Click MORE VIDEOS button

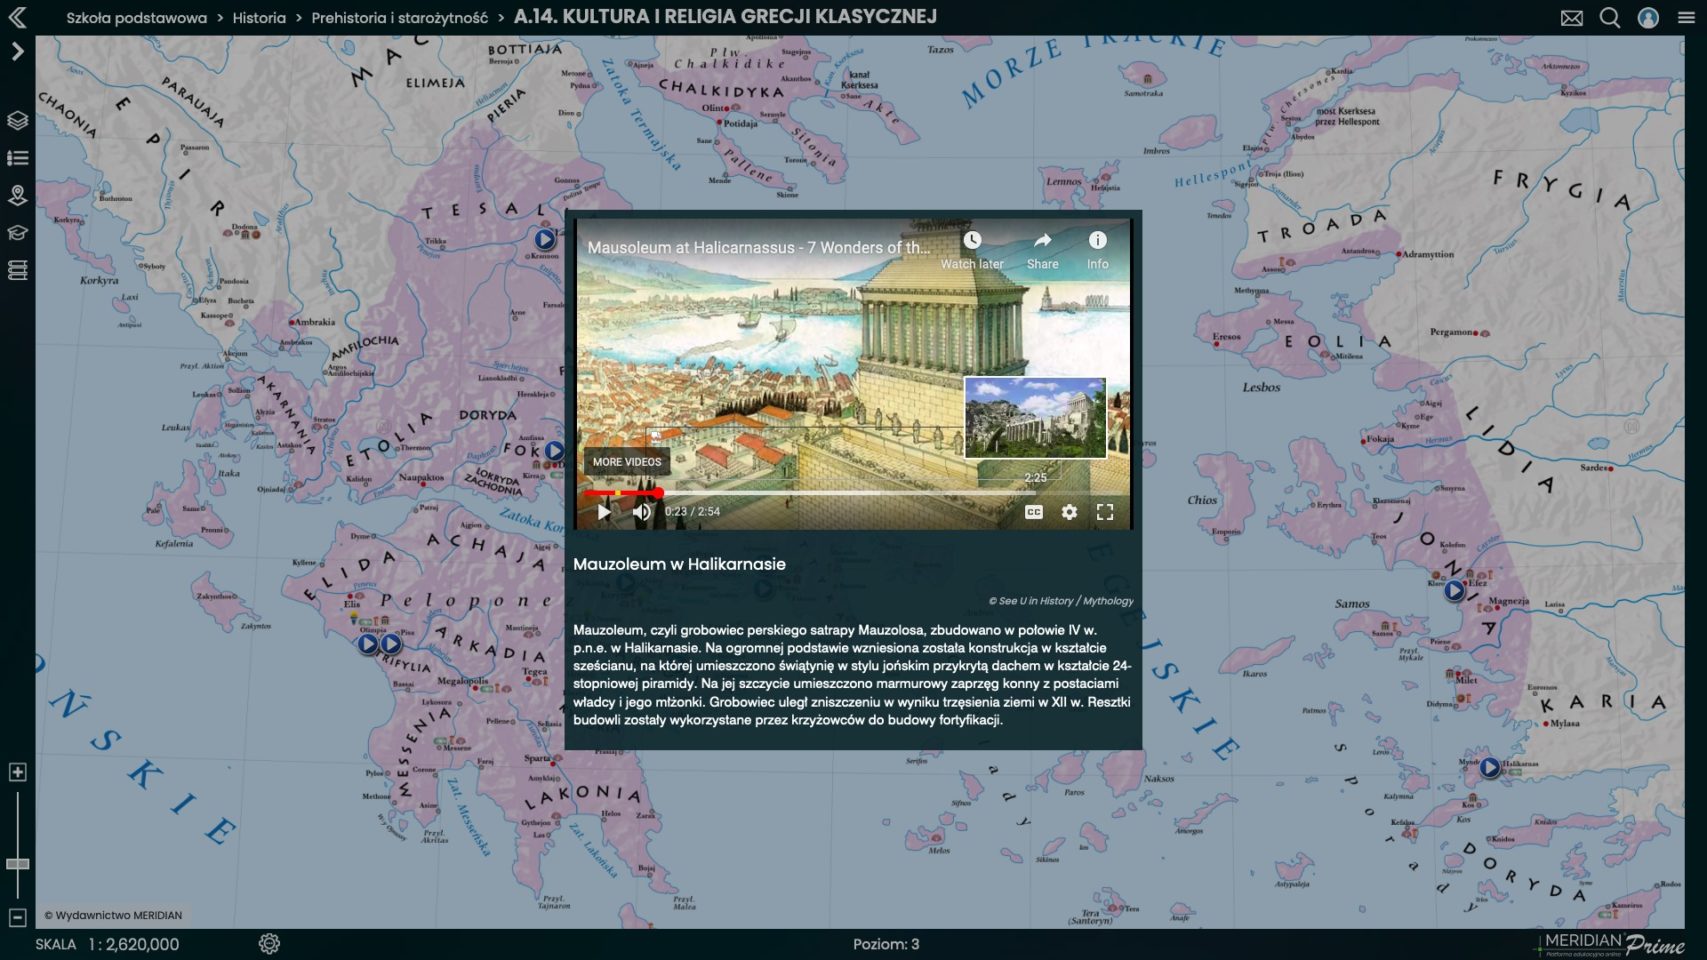pyautogui.click(x=626, y=462)
